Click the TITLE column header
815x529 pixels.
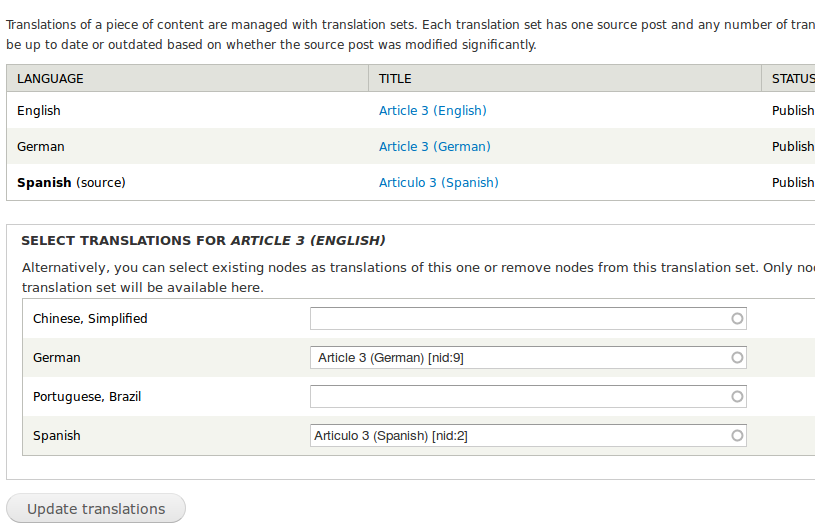pos(395,78)
